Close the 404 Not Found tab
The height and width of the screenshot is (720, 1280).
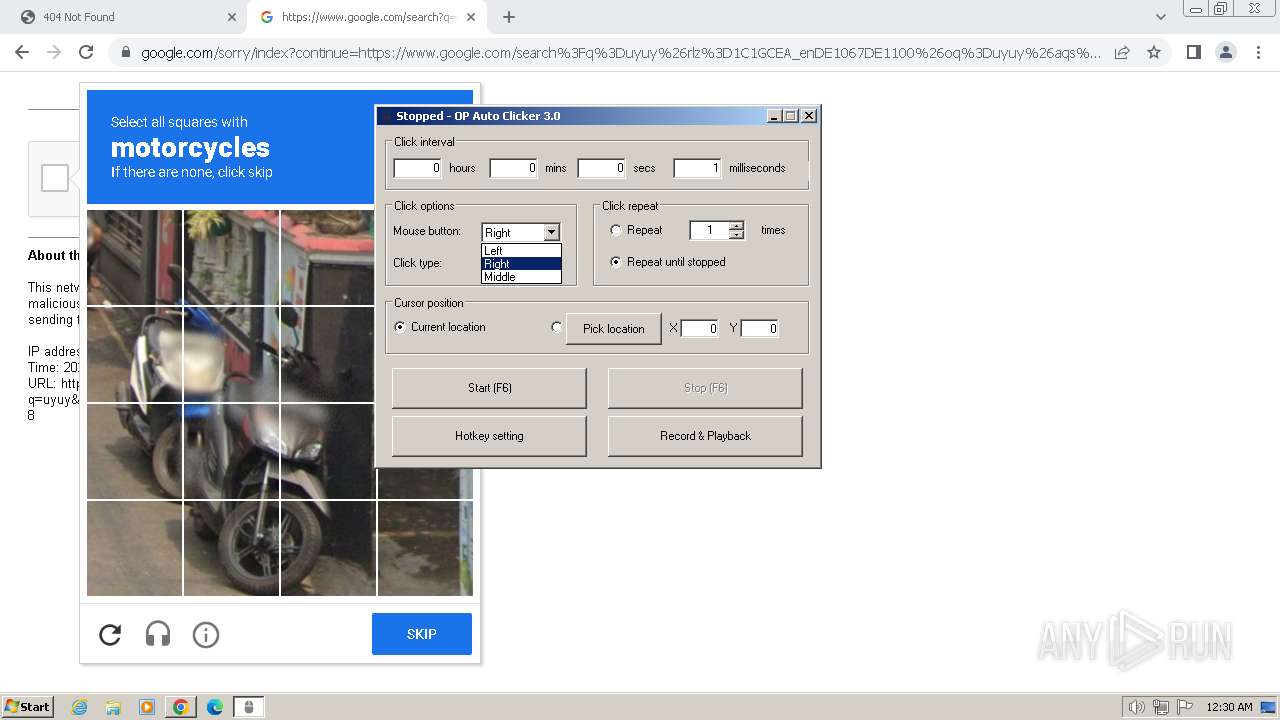(232, 17)
